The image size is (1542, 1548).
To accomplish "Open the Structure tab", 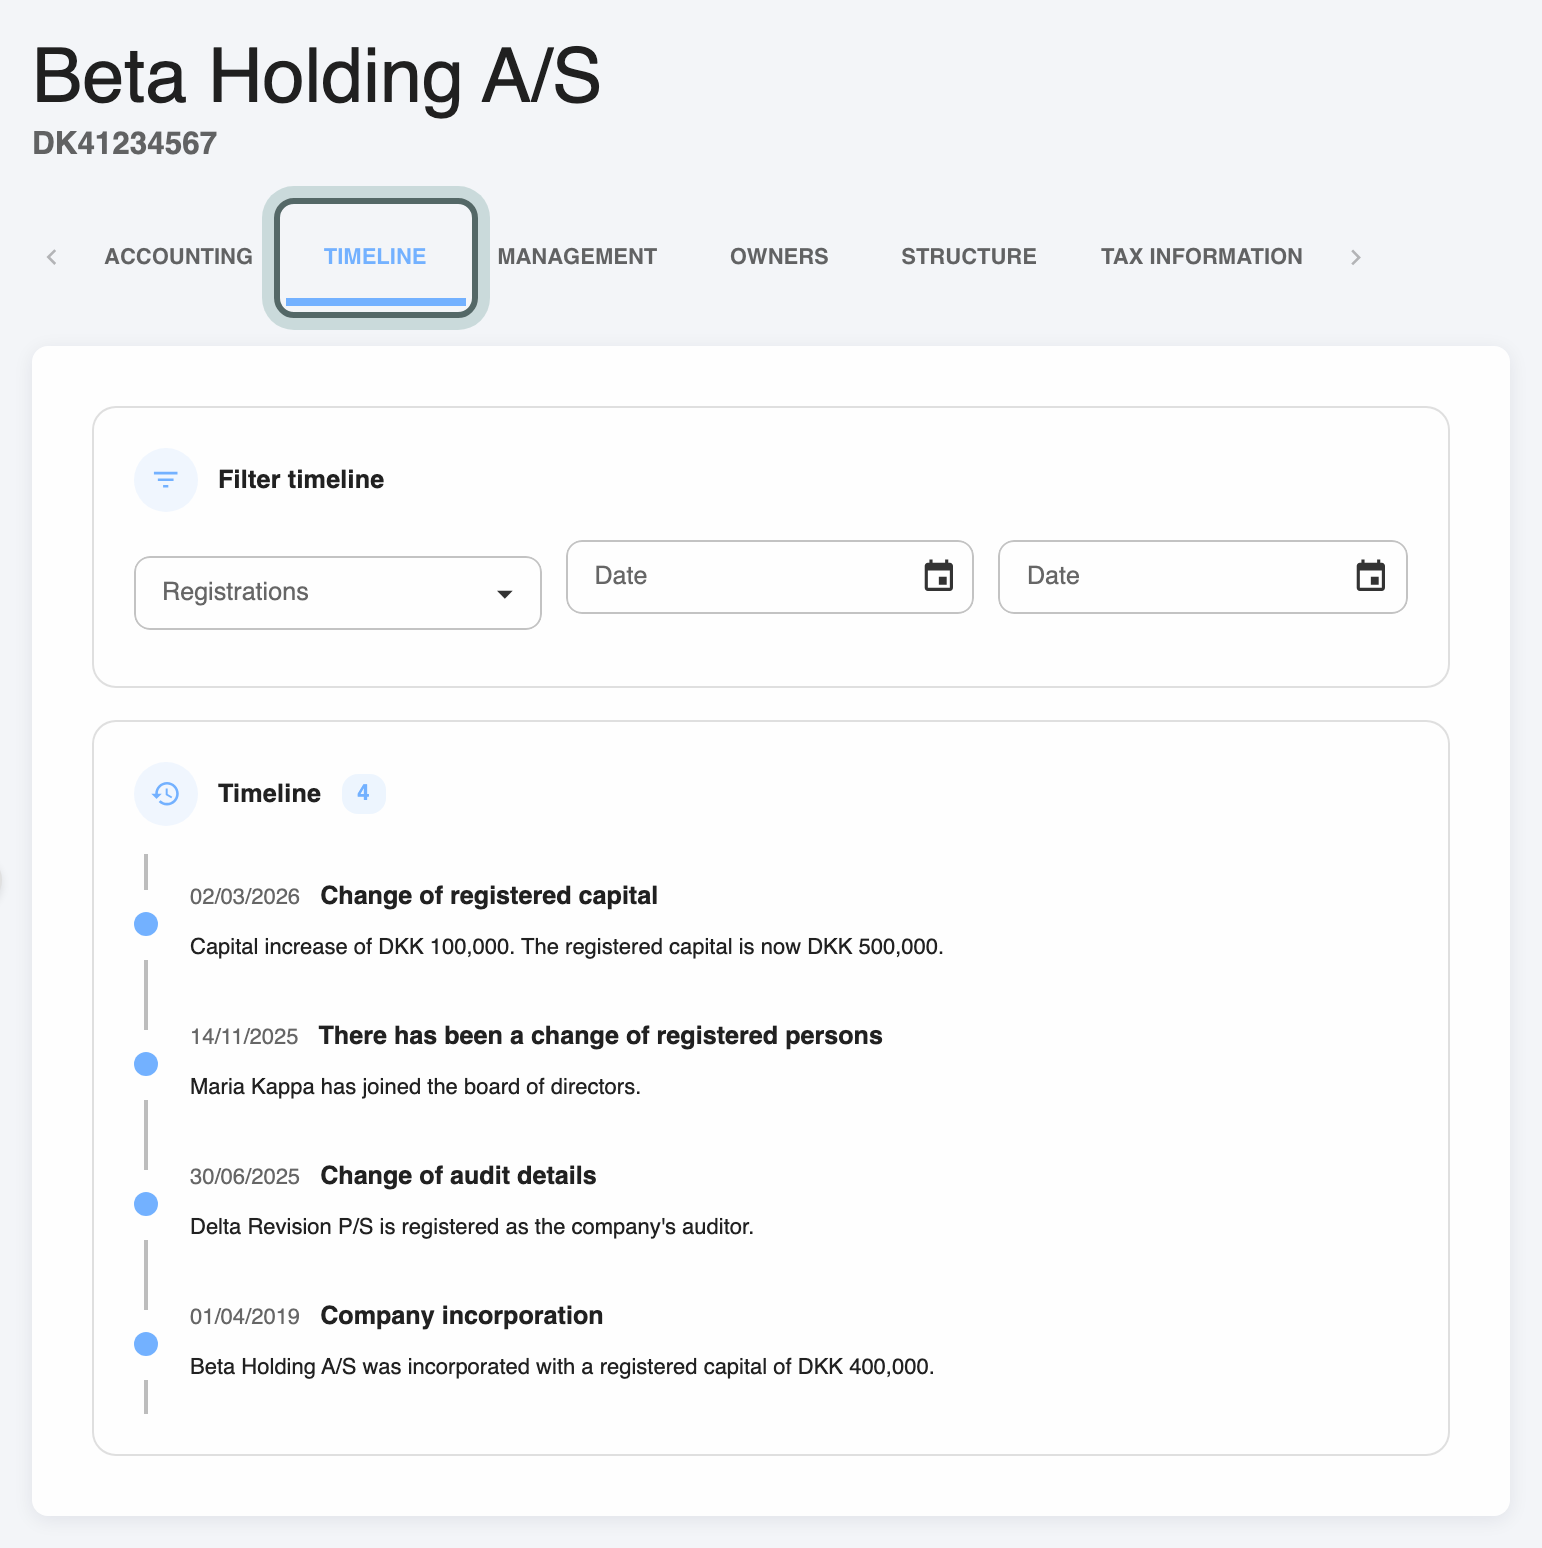I will [x=969, y=257].
